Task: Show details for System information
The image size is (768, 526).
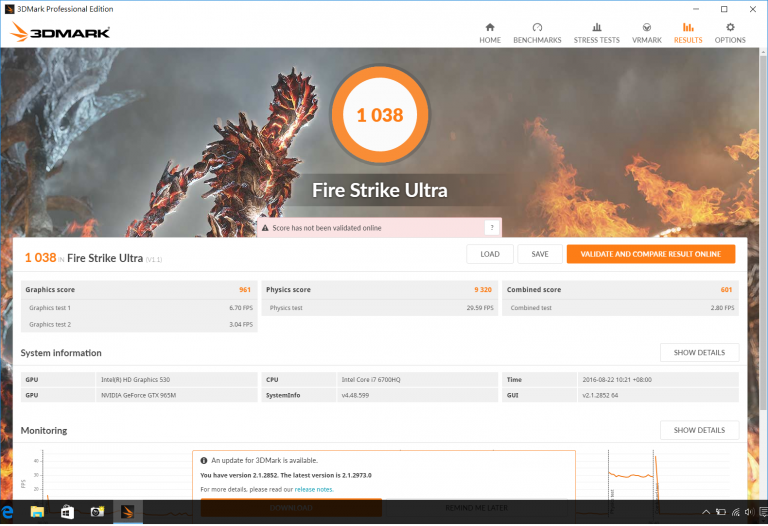Action: coord(699,352)
